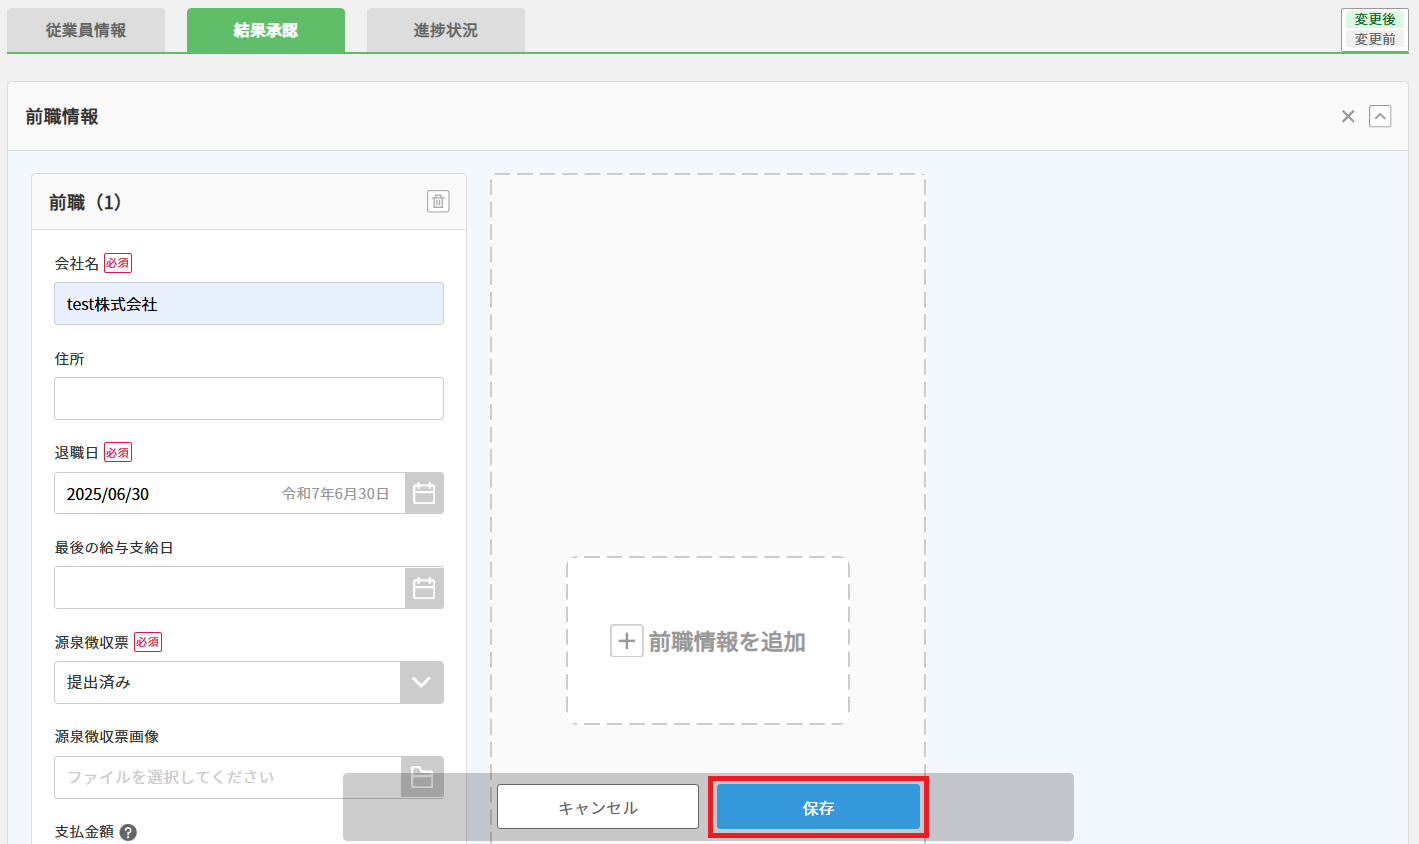Toggle to 変更前 view
Viewport: 1419px width, 844px height.
pyautogui.click(x=1374, y=39)
